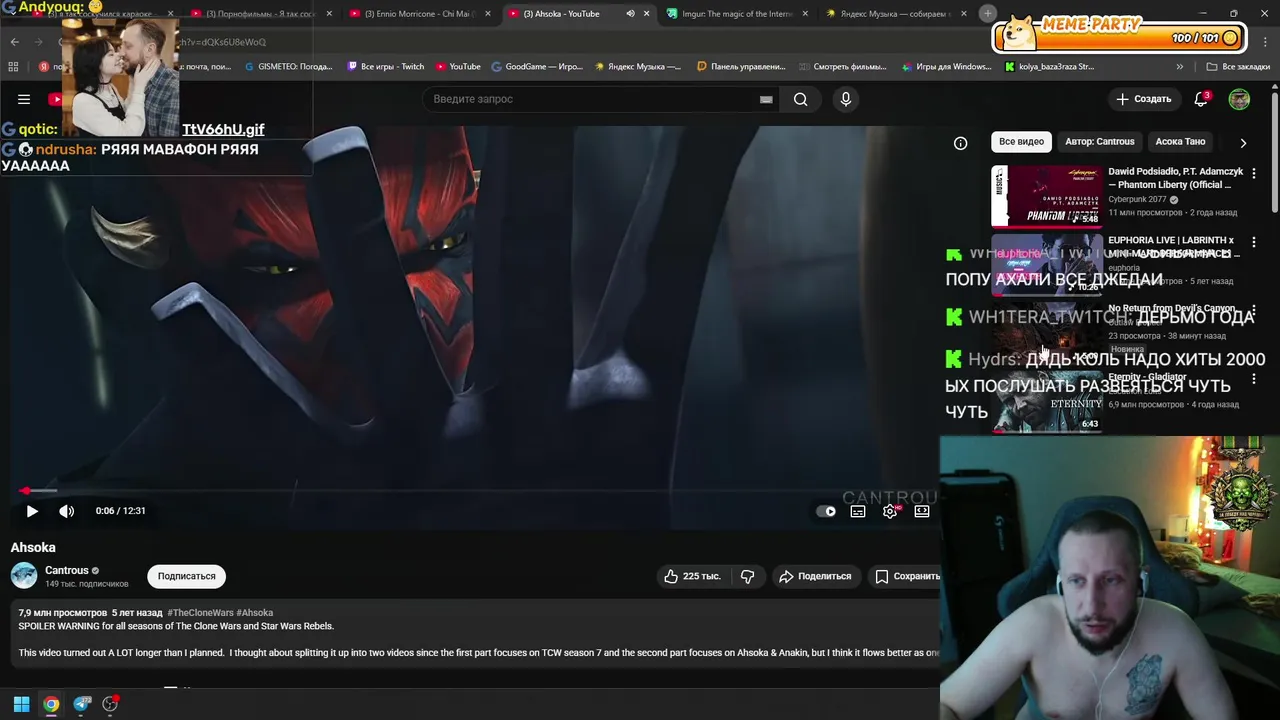This screenshot has height=720, width=1280.
Task: Open Смотреть фильмы bookmark
Action: coord(843,67)
